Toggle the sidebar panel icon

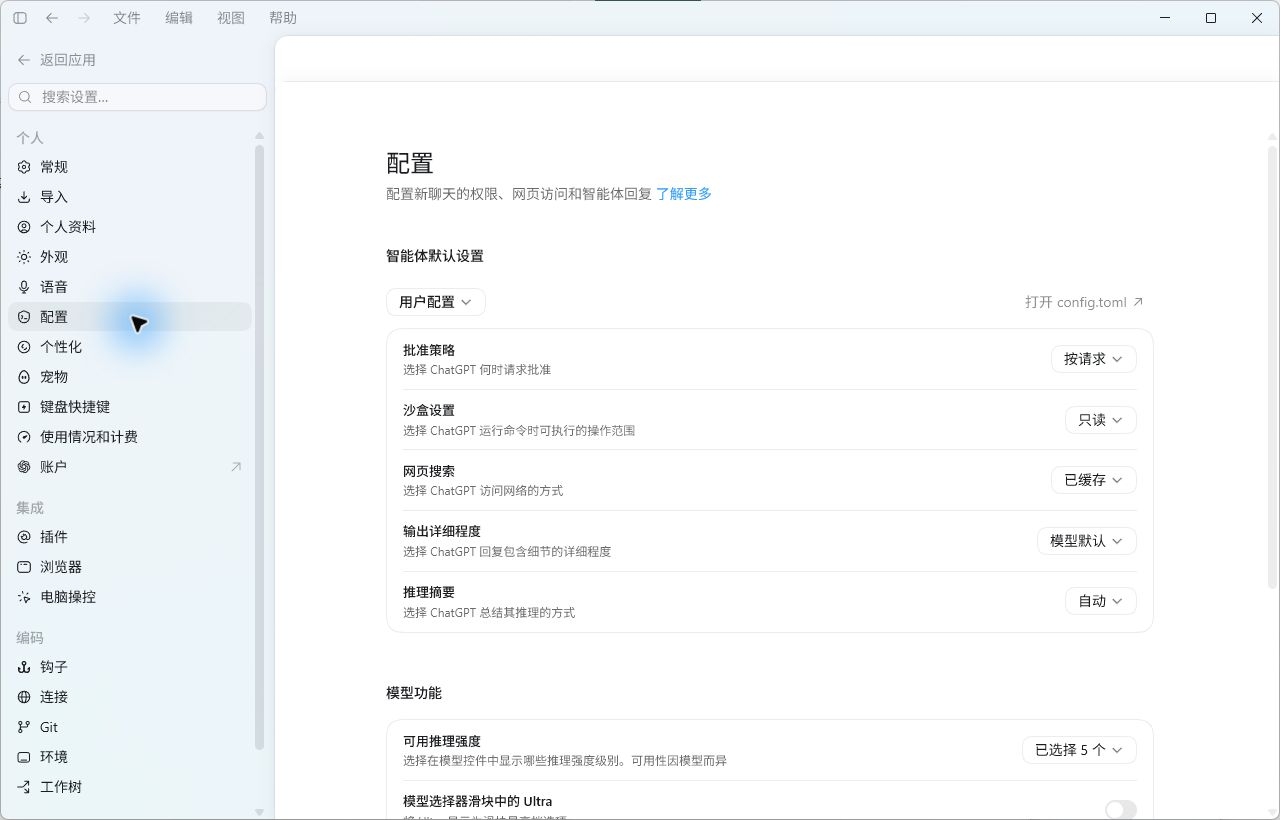click(x=20, y=18)
